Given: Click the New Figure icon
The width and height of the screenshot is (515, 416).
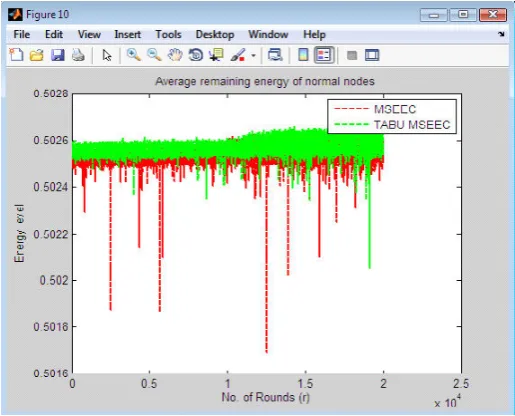Looking at the screenshot, I should point(16,55).
